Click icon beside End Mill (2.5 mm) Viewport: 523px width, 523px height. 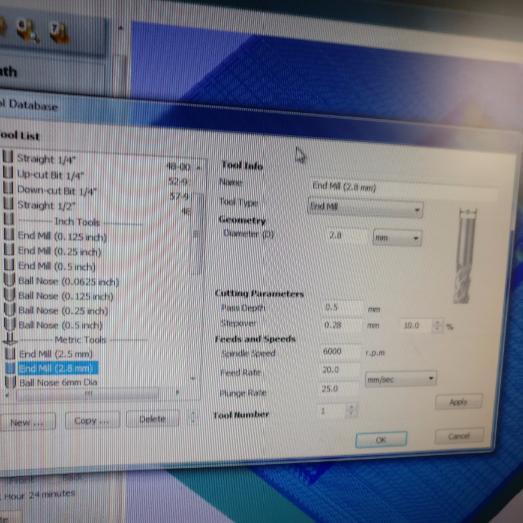tap(10, 353)
